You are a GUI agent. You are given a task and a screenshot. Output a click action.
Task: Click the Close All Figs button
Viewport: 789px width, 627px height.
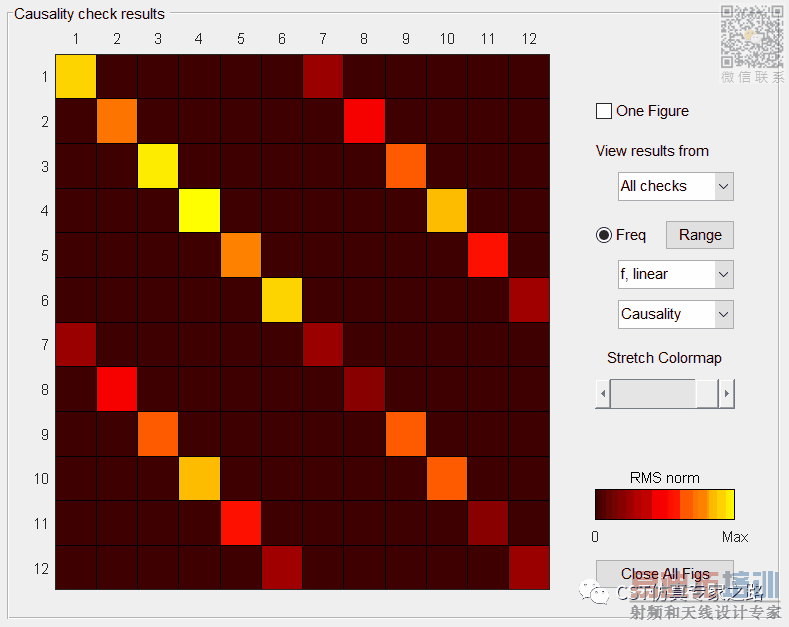[665, 574]
